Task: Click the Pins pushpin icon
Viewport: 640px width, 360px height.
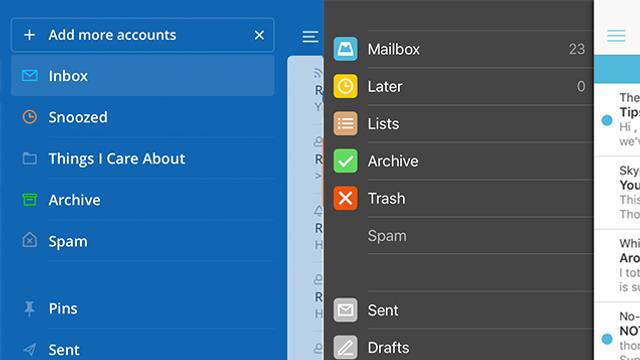Action: tap(29, 309)
